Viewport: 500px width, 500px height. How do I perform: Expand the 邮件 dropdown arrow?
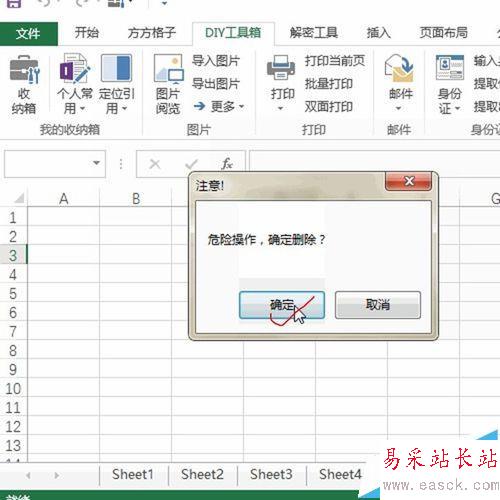tap(398, 108)
